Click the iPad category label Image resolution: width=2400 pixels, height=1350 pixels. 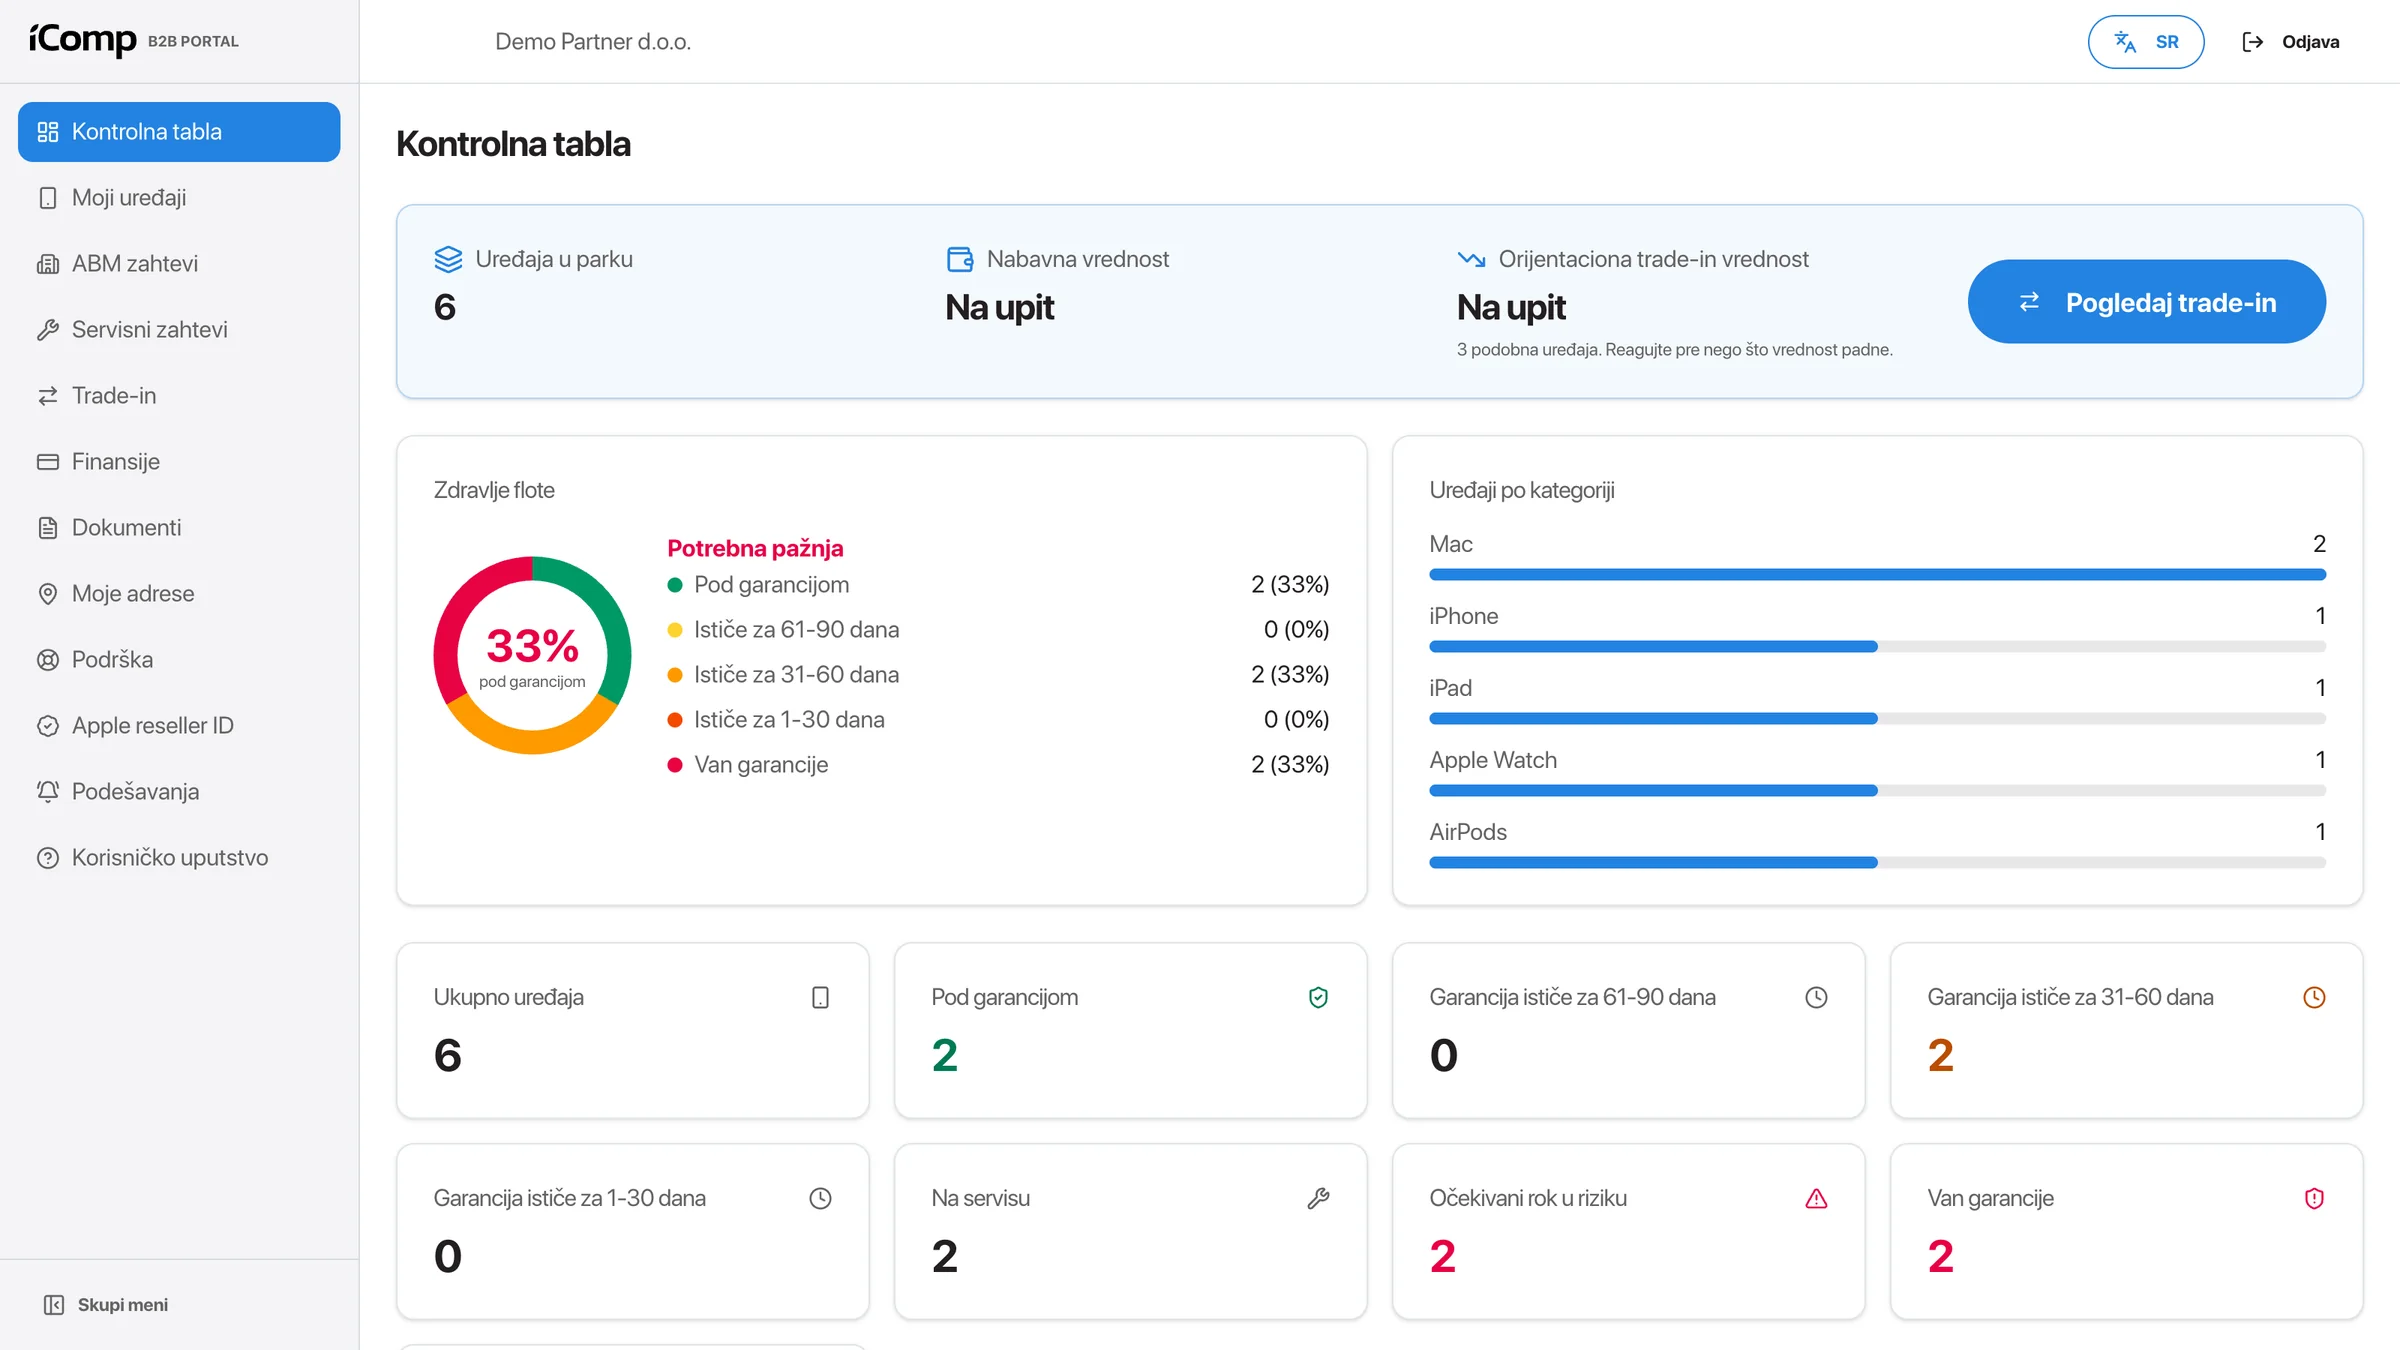point(1450,688)
